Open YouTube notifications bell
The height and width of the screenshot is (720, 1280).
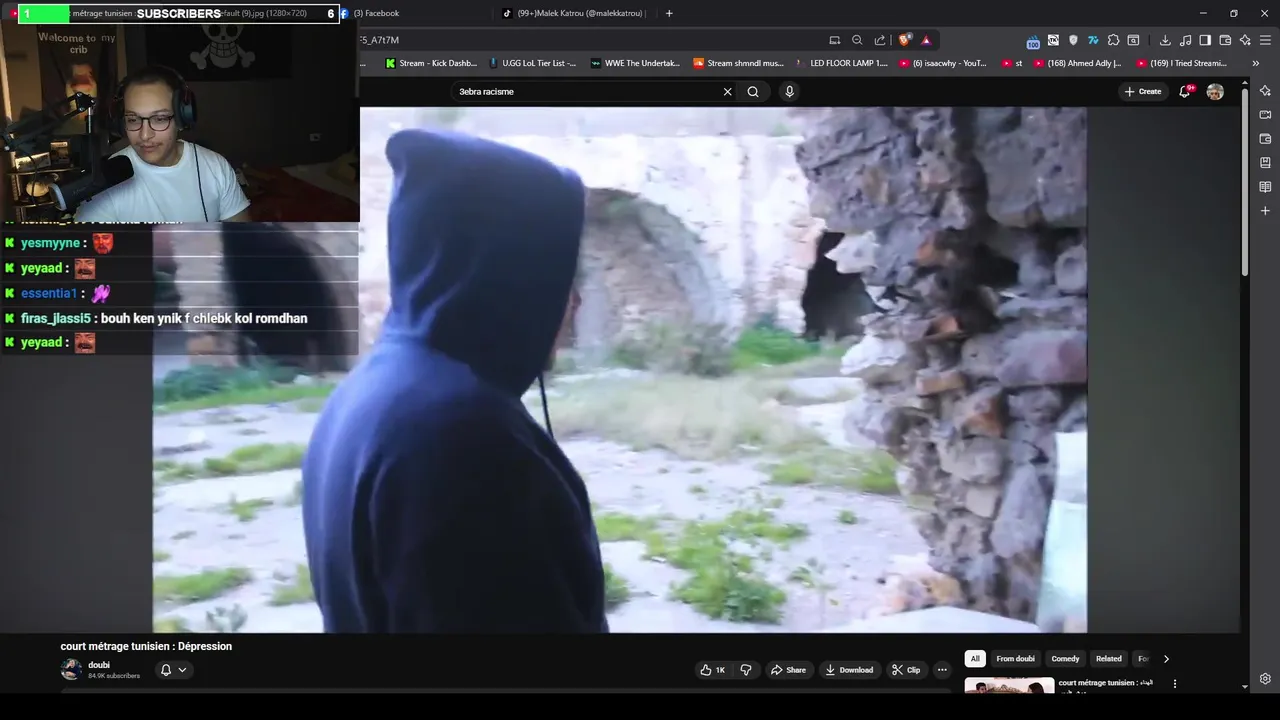click(x=1185, y=91)
